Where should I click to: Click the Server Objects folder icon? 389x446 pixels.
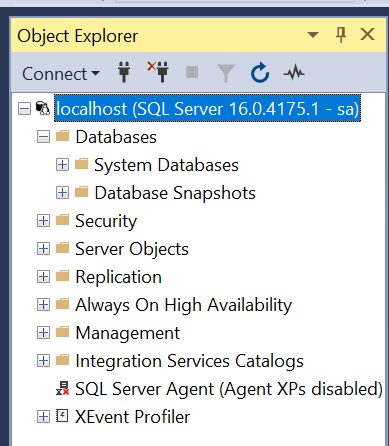pos(62,248)
